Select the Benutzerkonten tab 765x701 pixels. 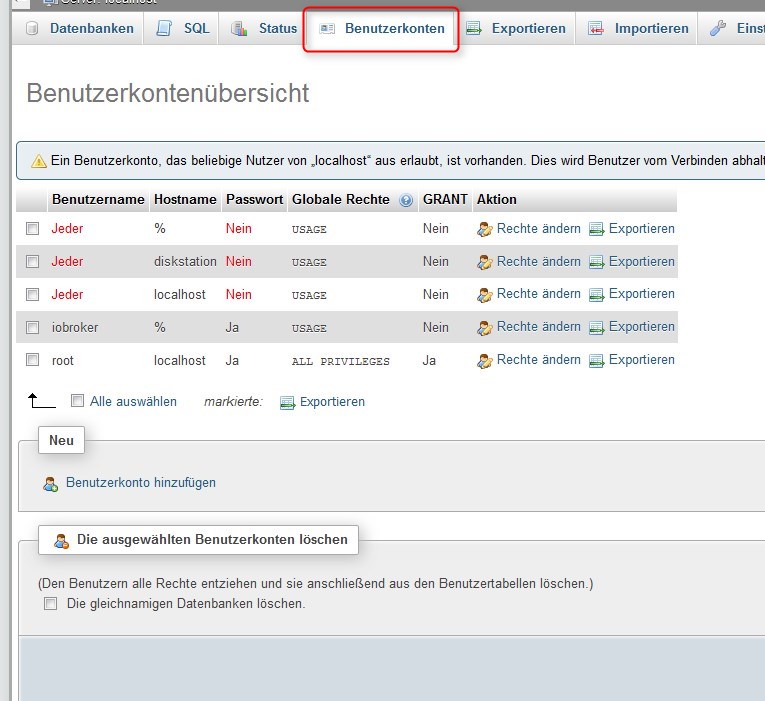pyautogui.click(x=381, y=28)
